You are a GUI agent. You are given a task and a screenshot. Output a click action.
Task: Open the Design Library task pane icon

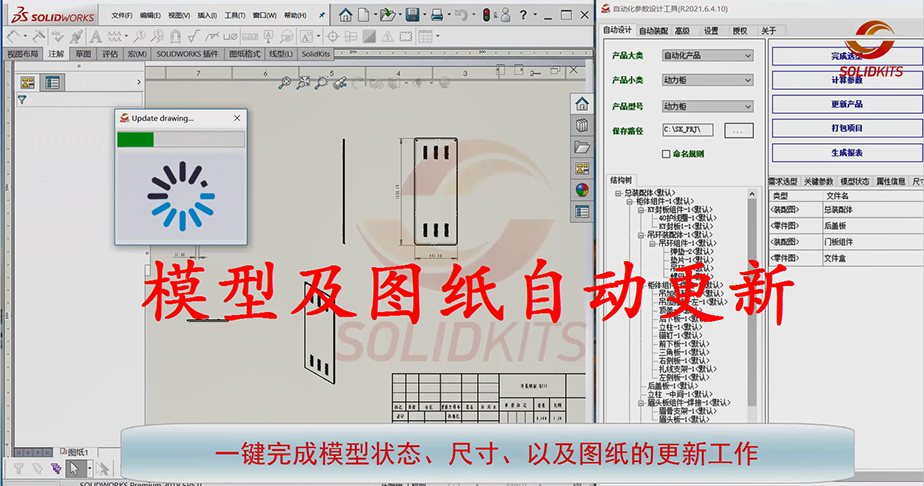click(582, 125)
